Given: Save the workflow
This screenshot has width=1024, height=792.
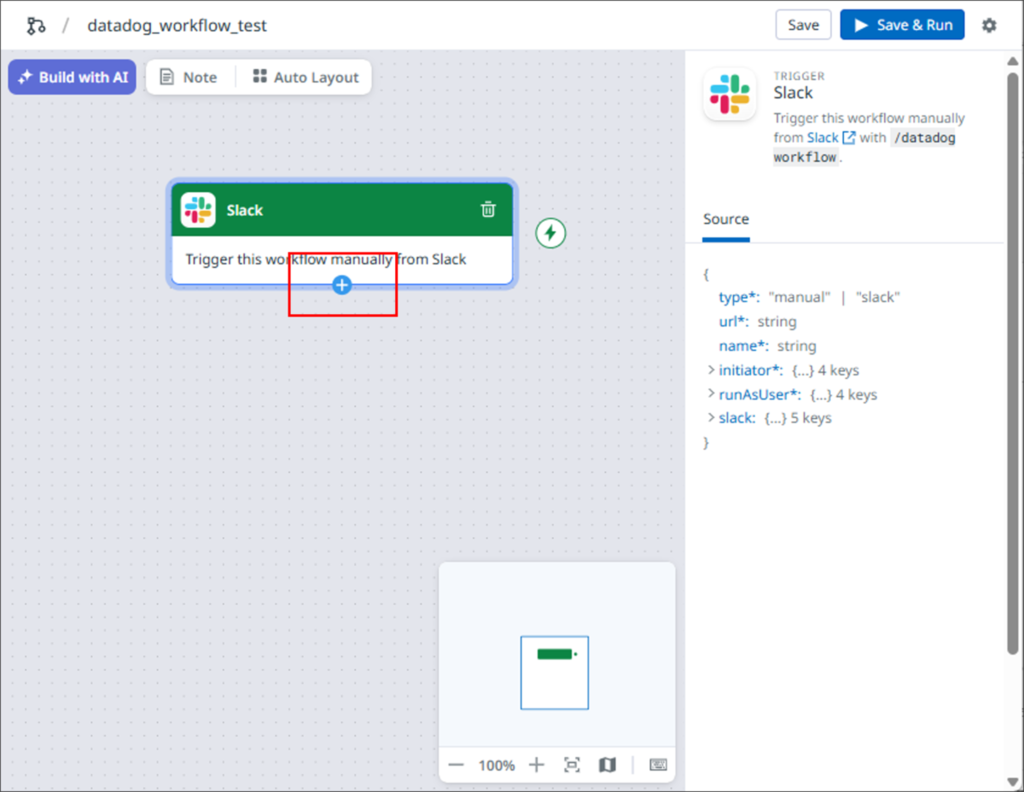Looking at the screenshot, I should coord(803,25).
